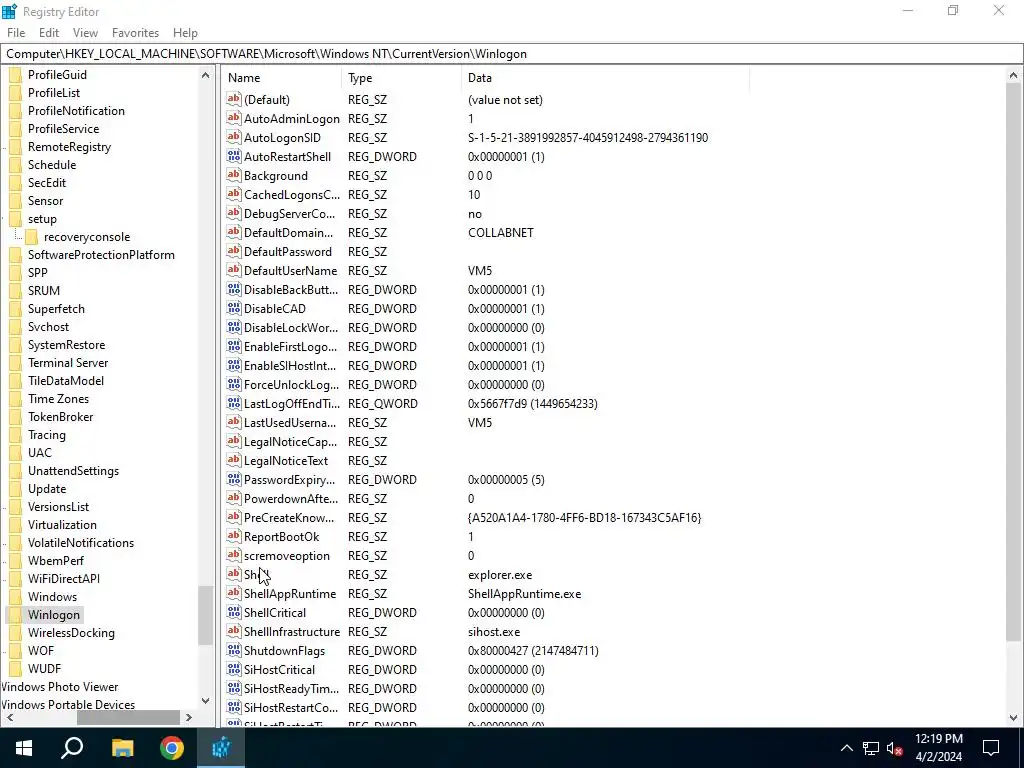Select the DefaultDomain... value name
Viewport: 1024px width, 768px height.
pos(288,232)
